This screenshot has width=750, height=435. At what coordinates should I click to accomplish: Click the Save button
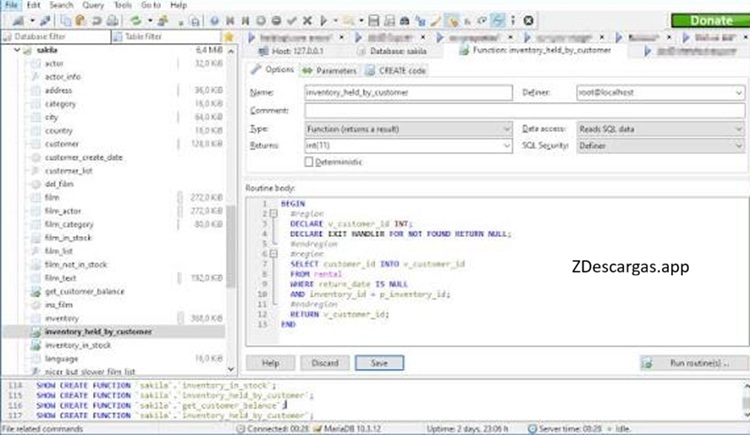pyautogui.click(x=379, y=363)
